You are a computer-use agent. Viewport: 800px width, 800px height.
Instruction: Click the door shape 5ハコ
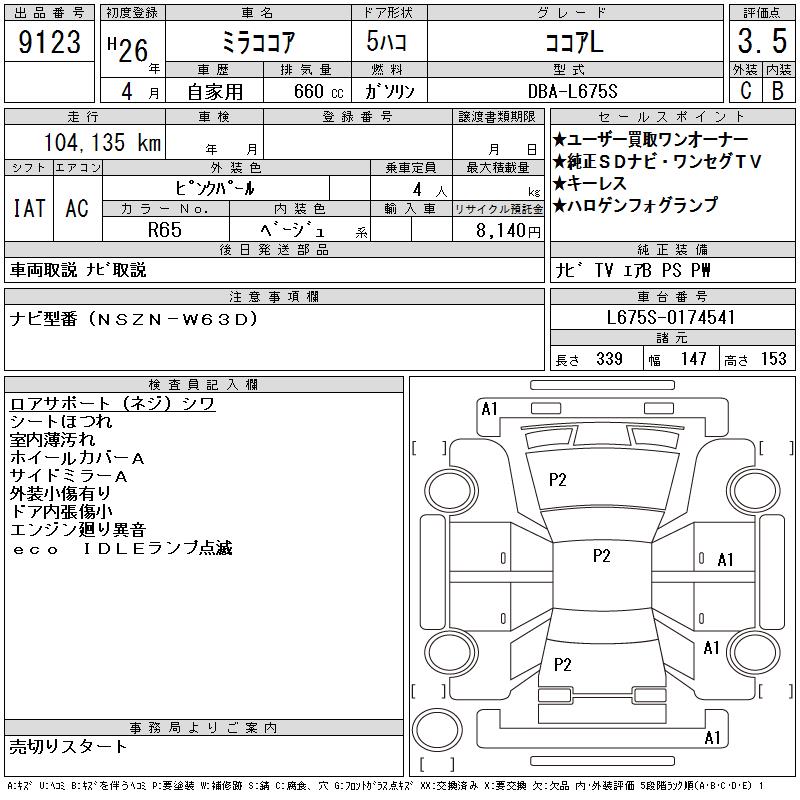(387, 41)
